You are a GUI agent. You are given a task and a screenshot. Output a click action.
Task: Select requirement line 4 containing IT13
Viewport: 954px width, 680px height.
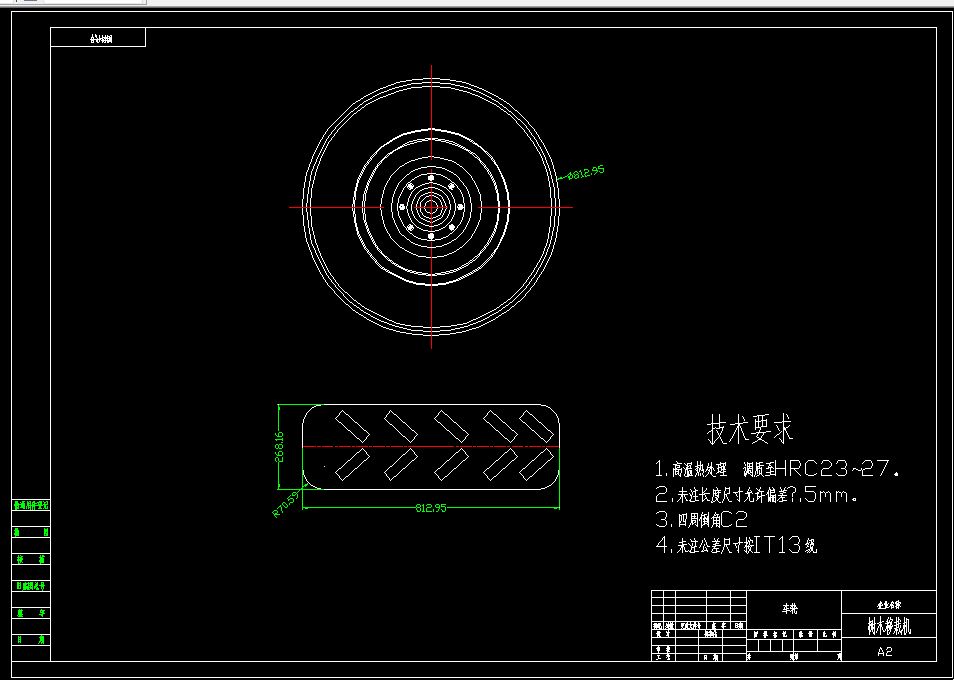tap(736, 545)
